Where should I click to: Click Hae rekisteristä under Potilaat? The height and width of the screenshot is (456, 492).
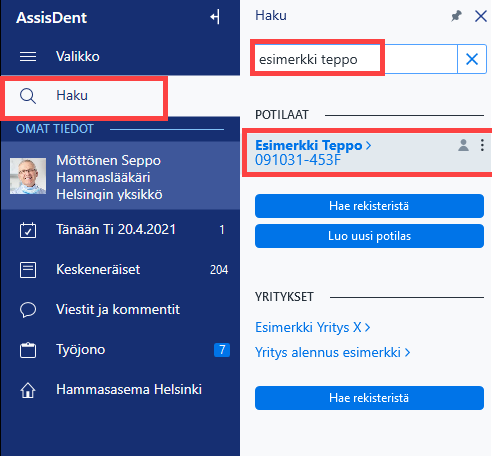point(369,206)
